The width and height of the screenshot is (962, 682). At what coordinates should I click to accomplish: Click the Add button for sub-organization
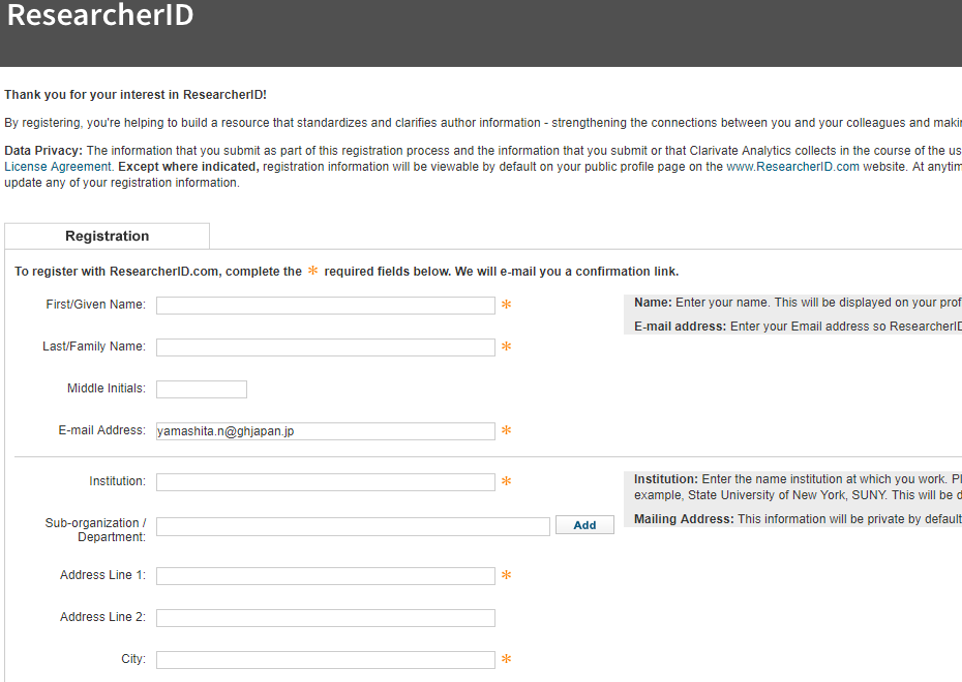(585, 525)
